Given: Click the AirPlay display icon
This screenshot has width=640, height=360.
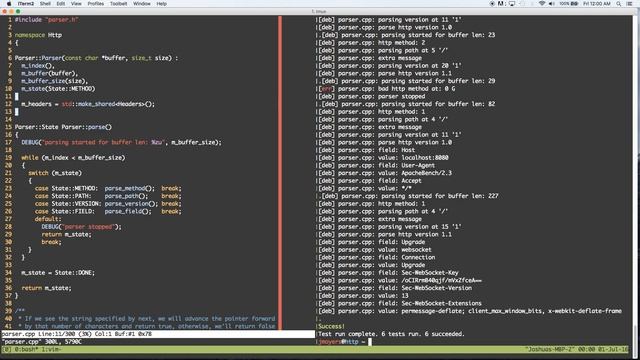Looking at the screenshot, I should click(x=512, y=4).
